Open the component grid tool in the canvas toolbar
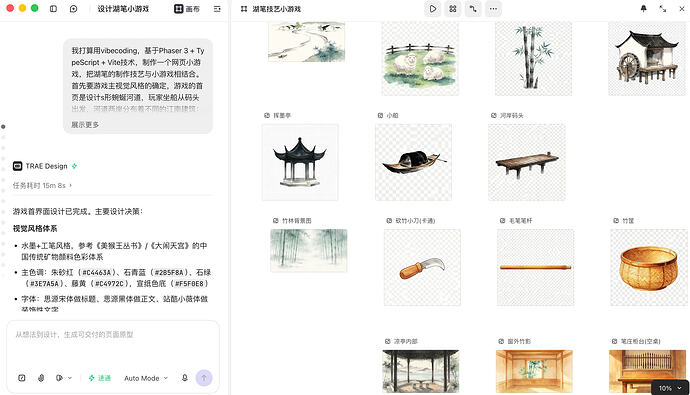690x395 pixels. [x=453, y=9]
